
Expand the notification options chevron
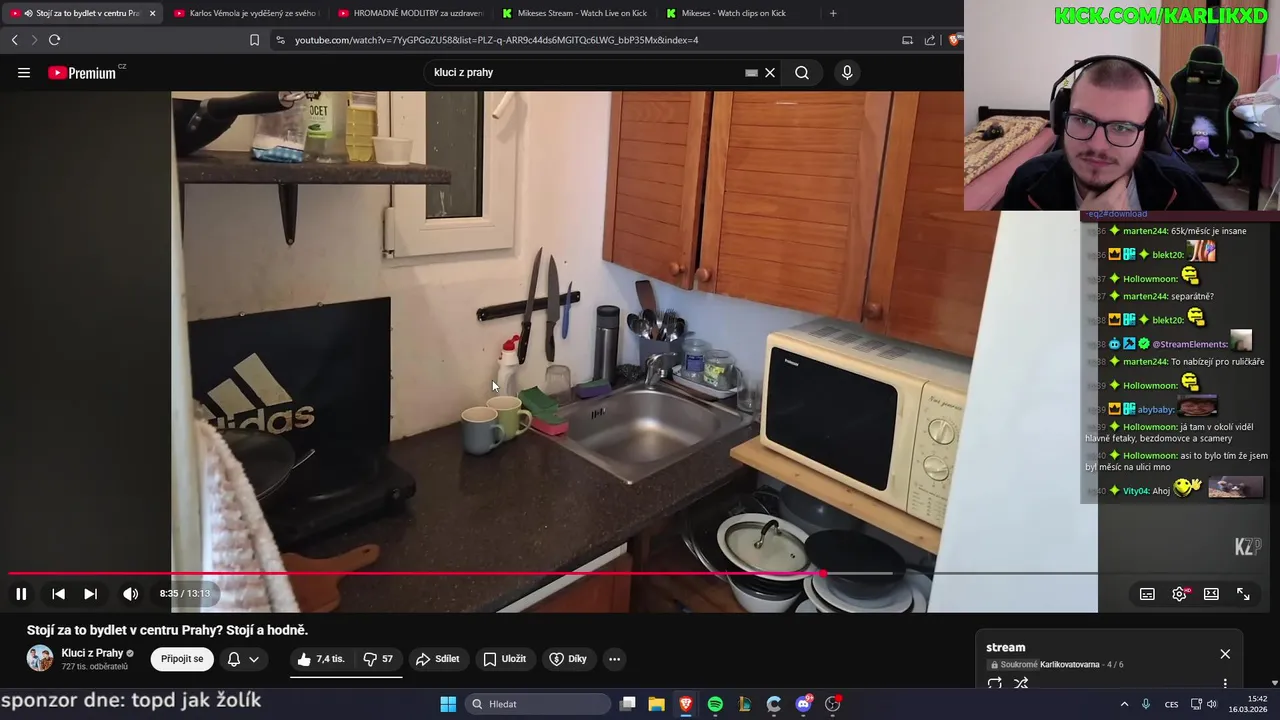coord(254,659)
